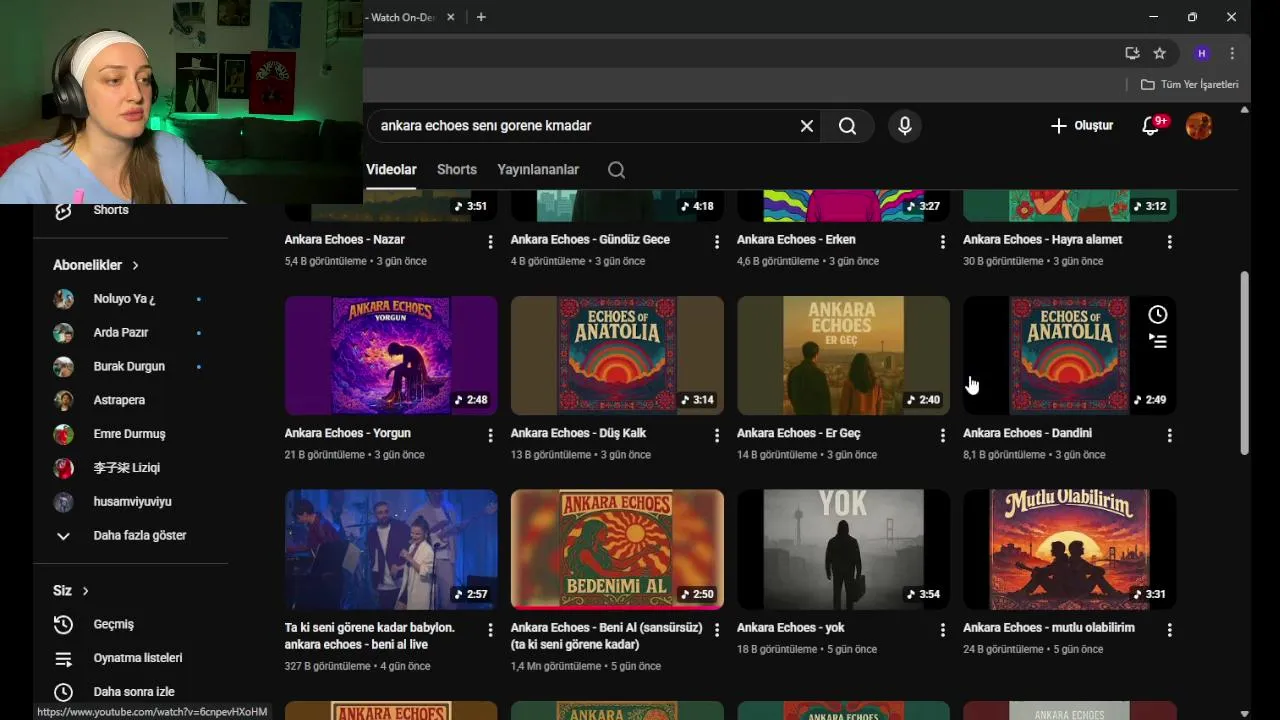Open the YOK video thumbnail

[843, 549]
